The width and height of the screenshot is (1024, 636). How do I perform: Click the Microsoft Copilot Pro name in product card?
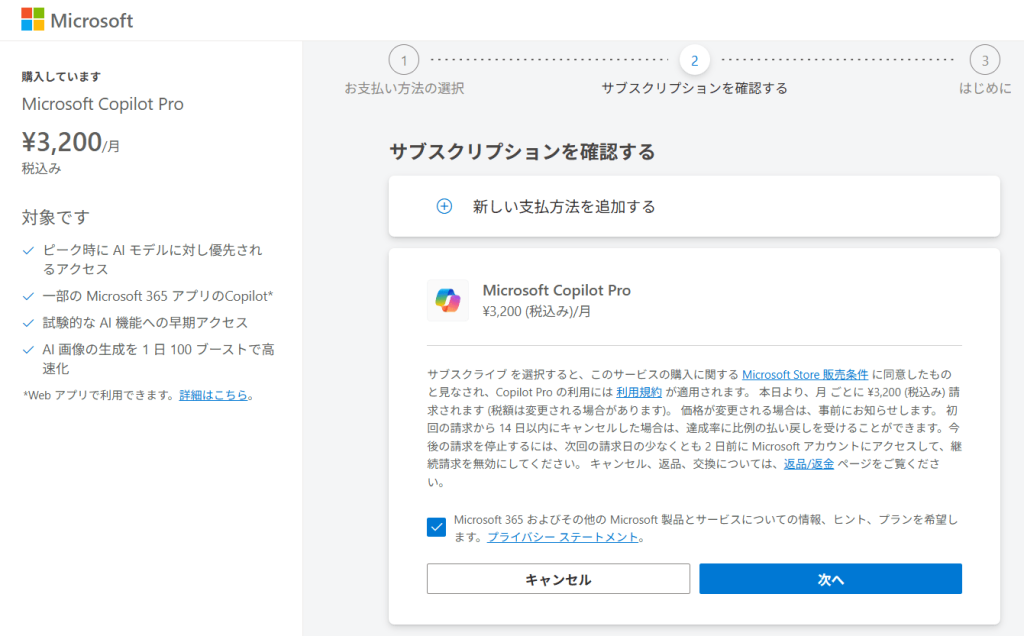click(x=556, y=290)
